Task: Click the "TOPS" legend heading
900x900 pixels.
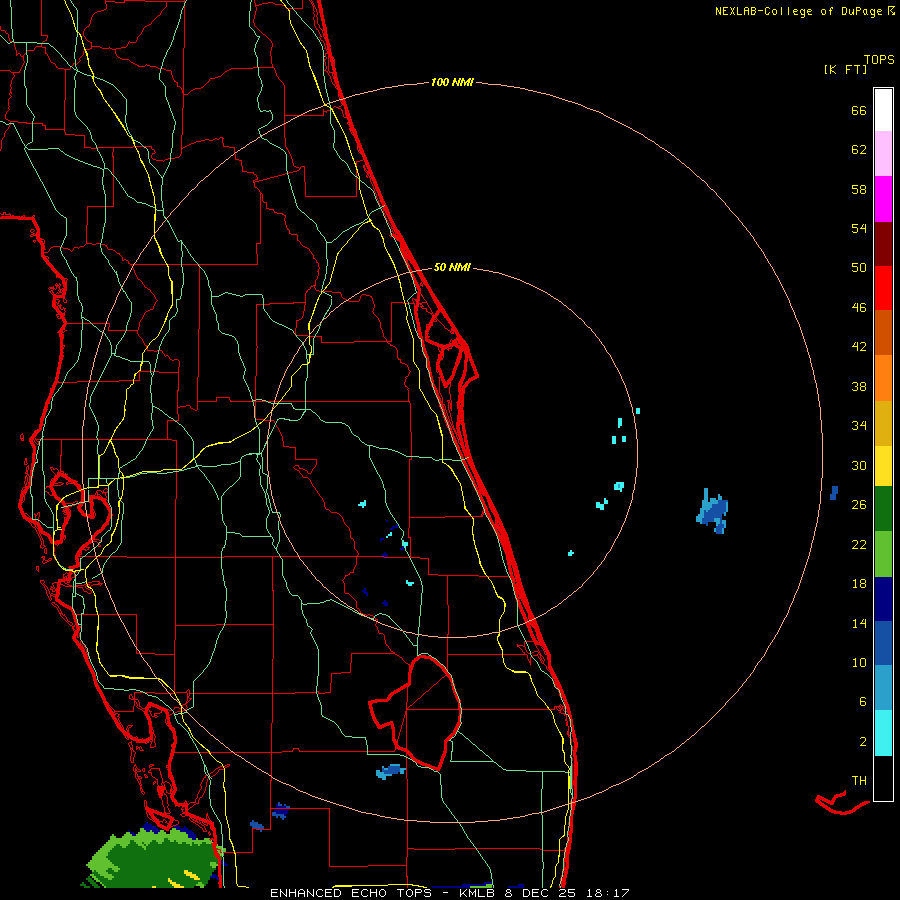Action: [879, 60]
